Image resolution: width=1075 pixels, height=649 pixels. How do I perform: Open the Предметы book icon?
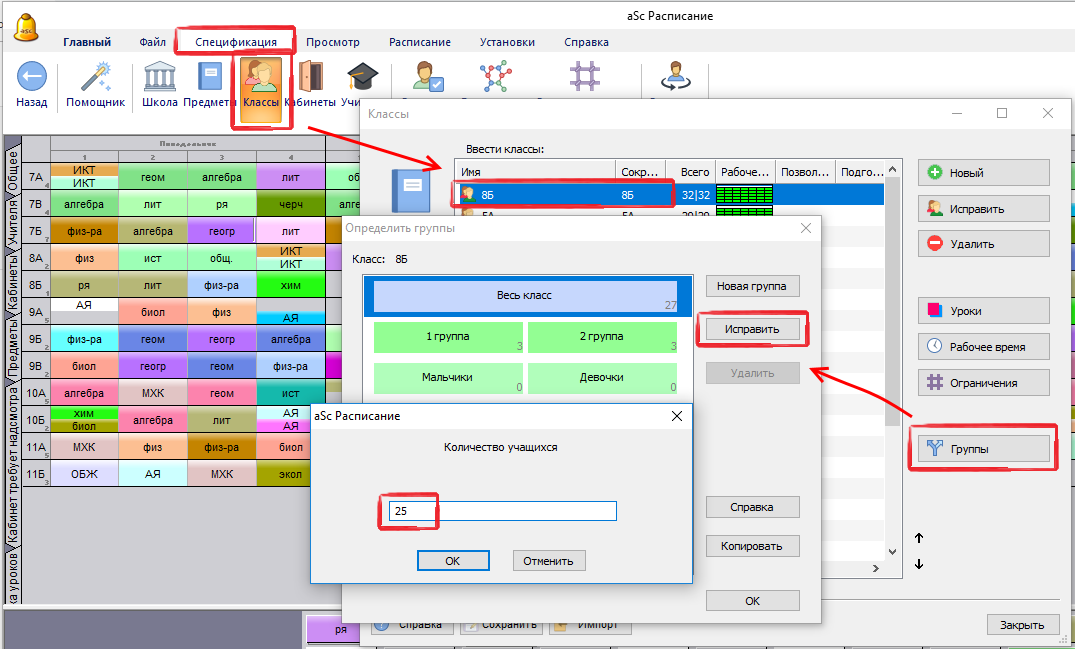click(210, 78)
